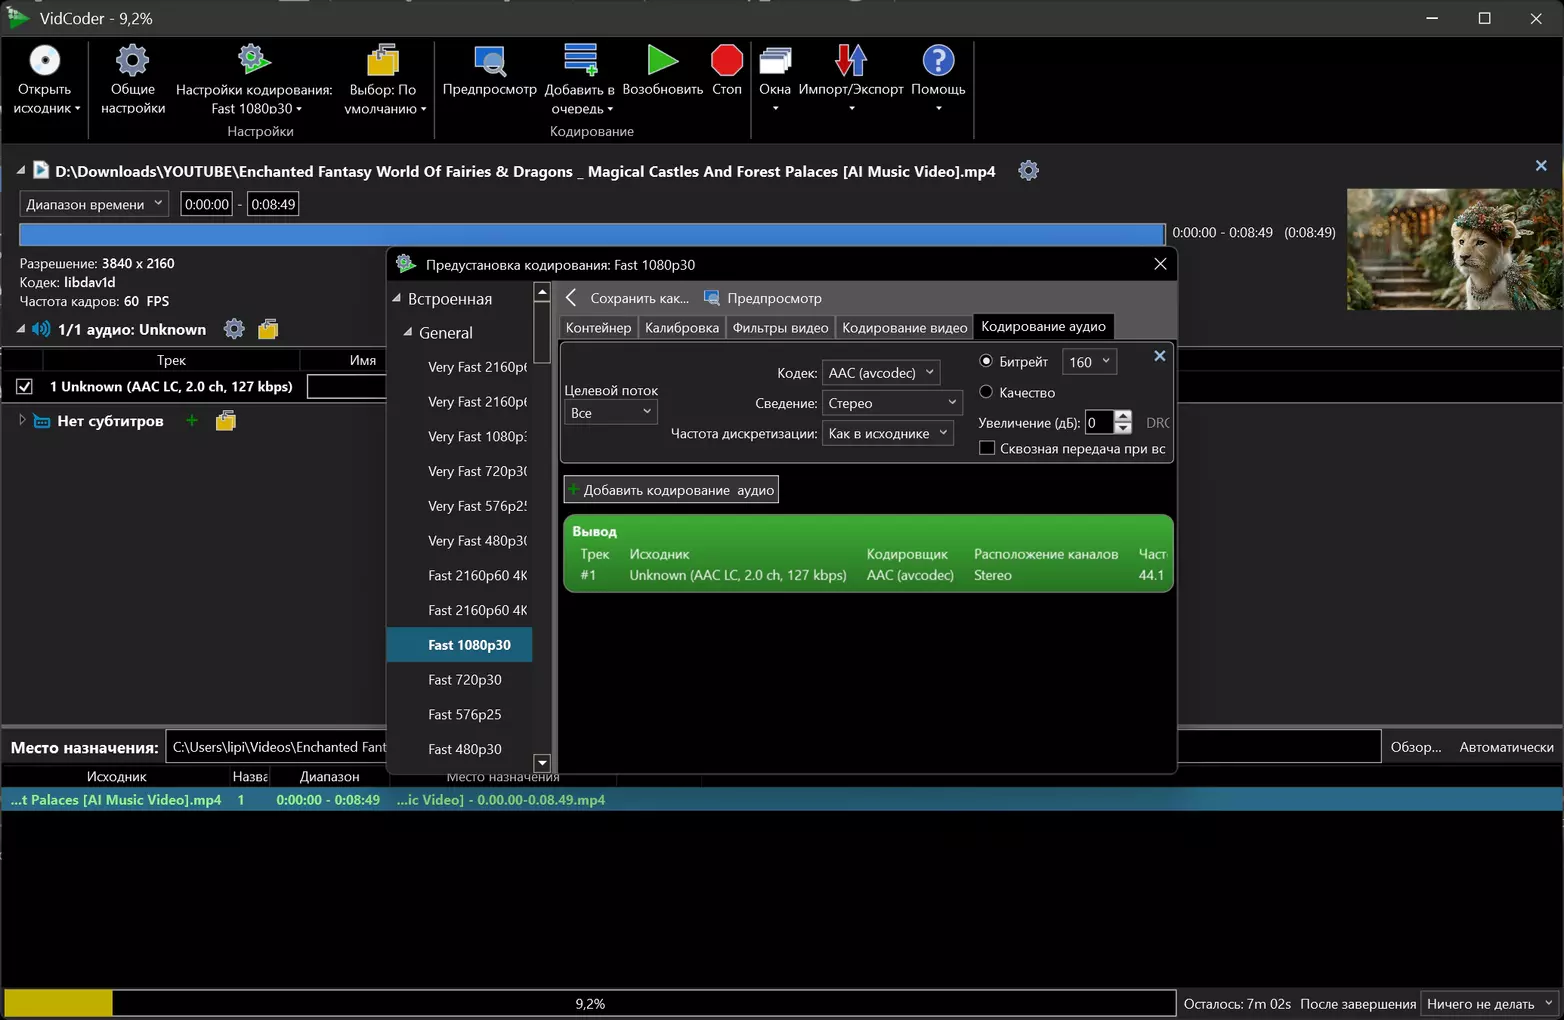Image resolution: width=1564 pixels, height=1020 pixels.
Task: Switch to the Video Encoding tab
Action: pos(904,327)
